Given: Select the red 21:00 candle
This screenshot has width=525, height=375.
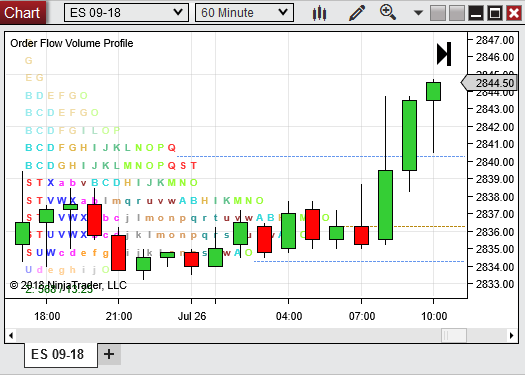Looking at the screenshot, I should (119, 253).
